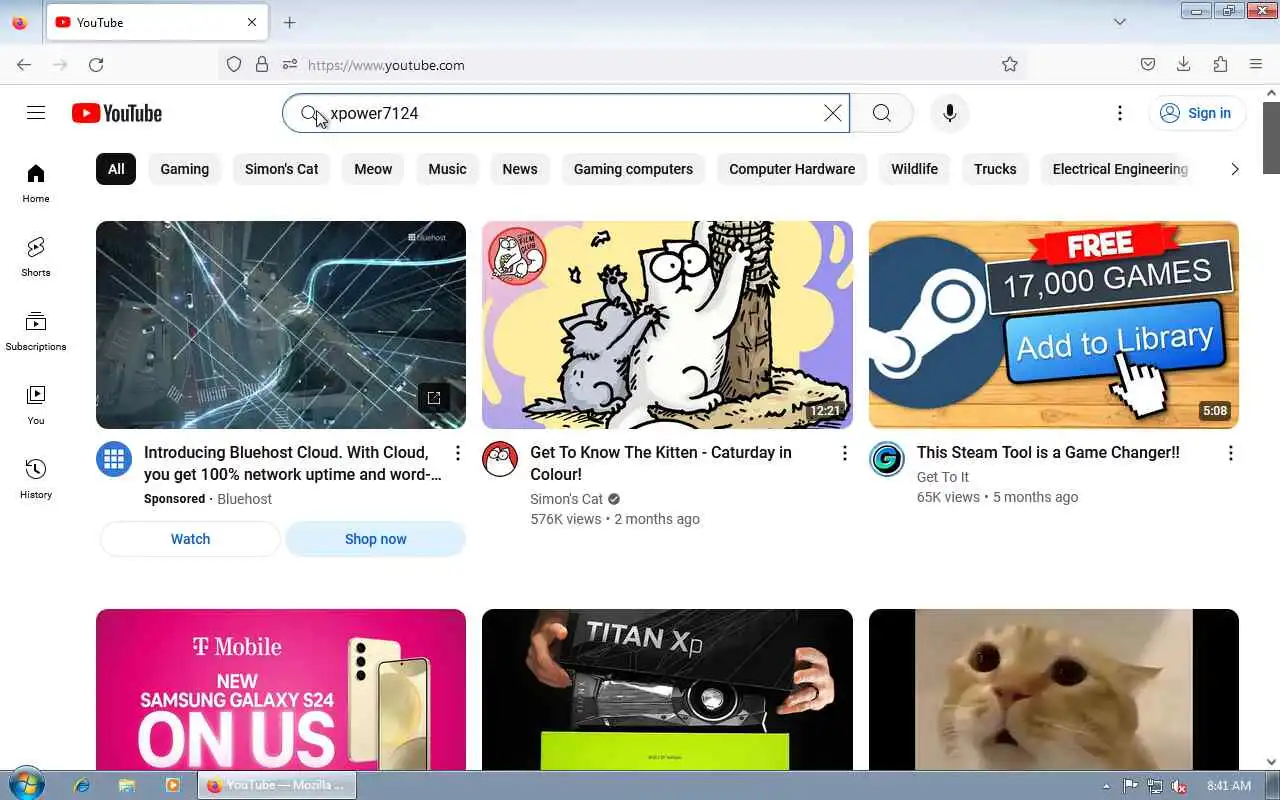Image resolution: width=1280 pixels, height=800 pixels.
Task: Open the YouTube settings three-dot menu
Action: tap(1120, 113)
